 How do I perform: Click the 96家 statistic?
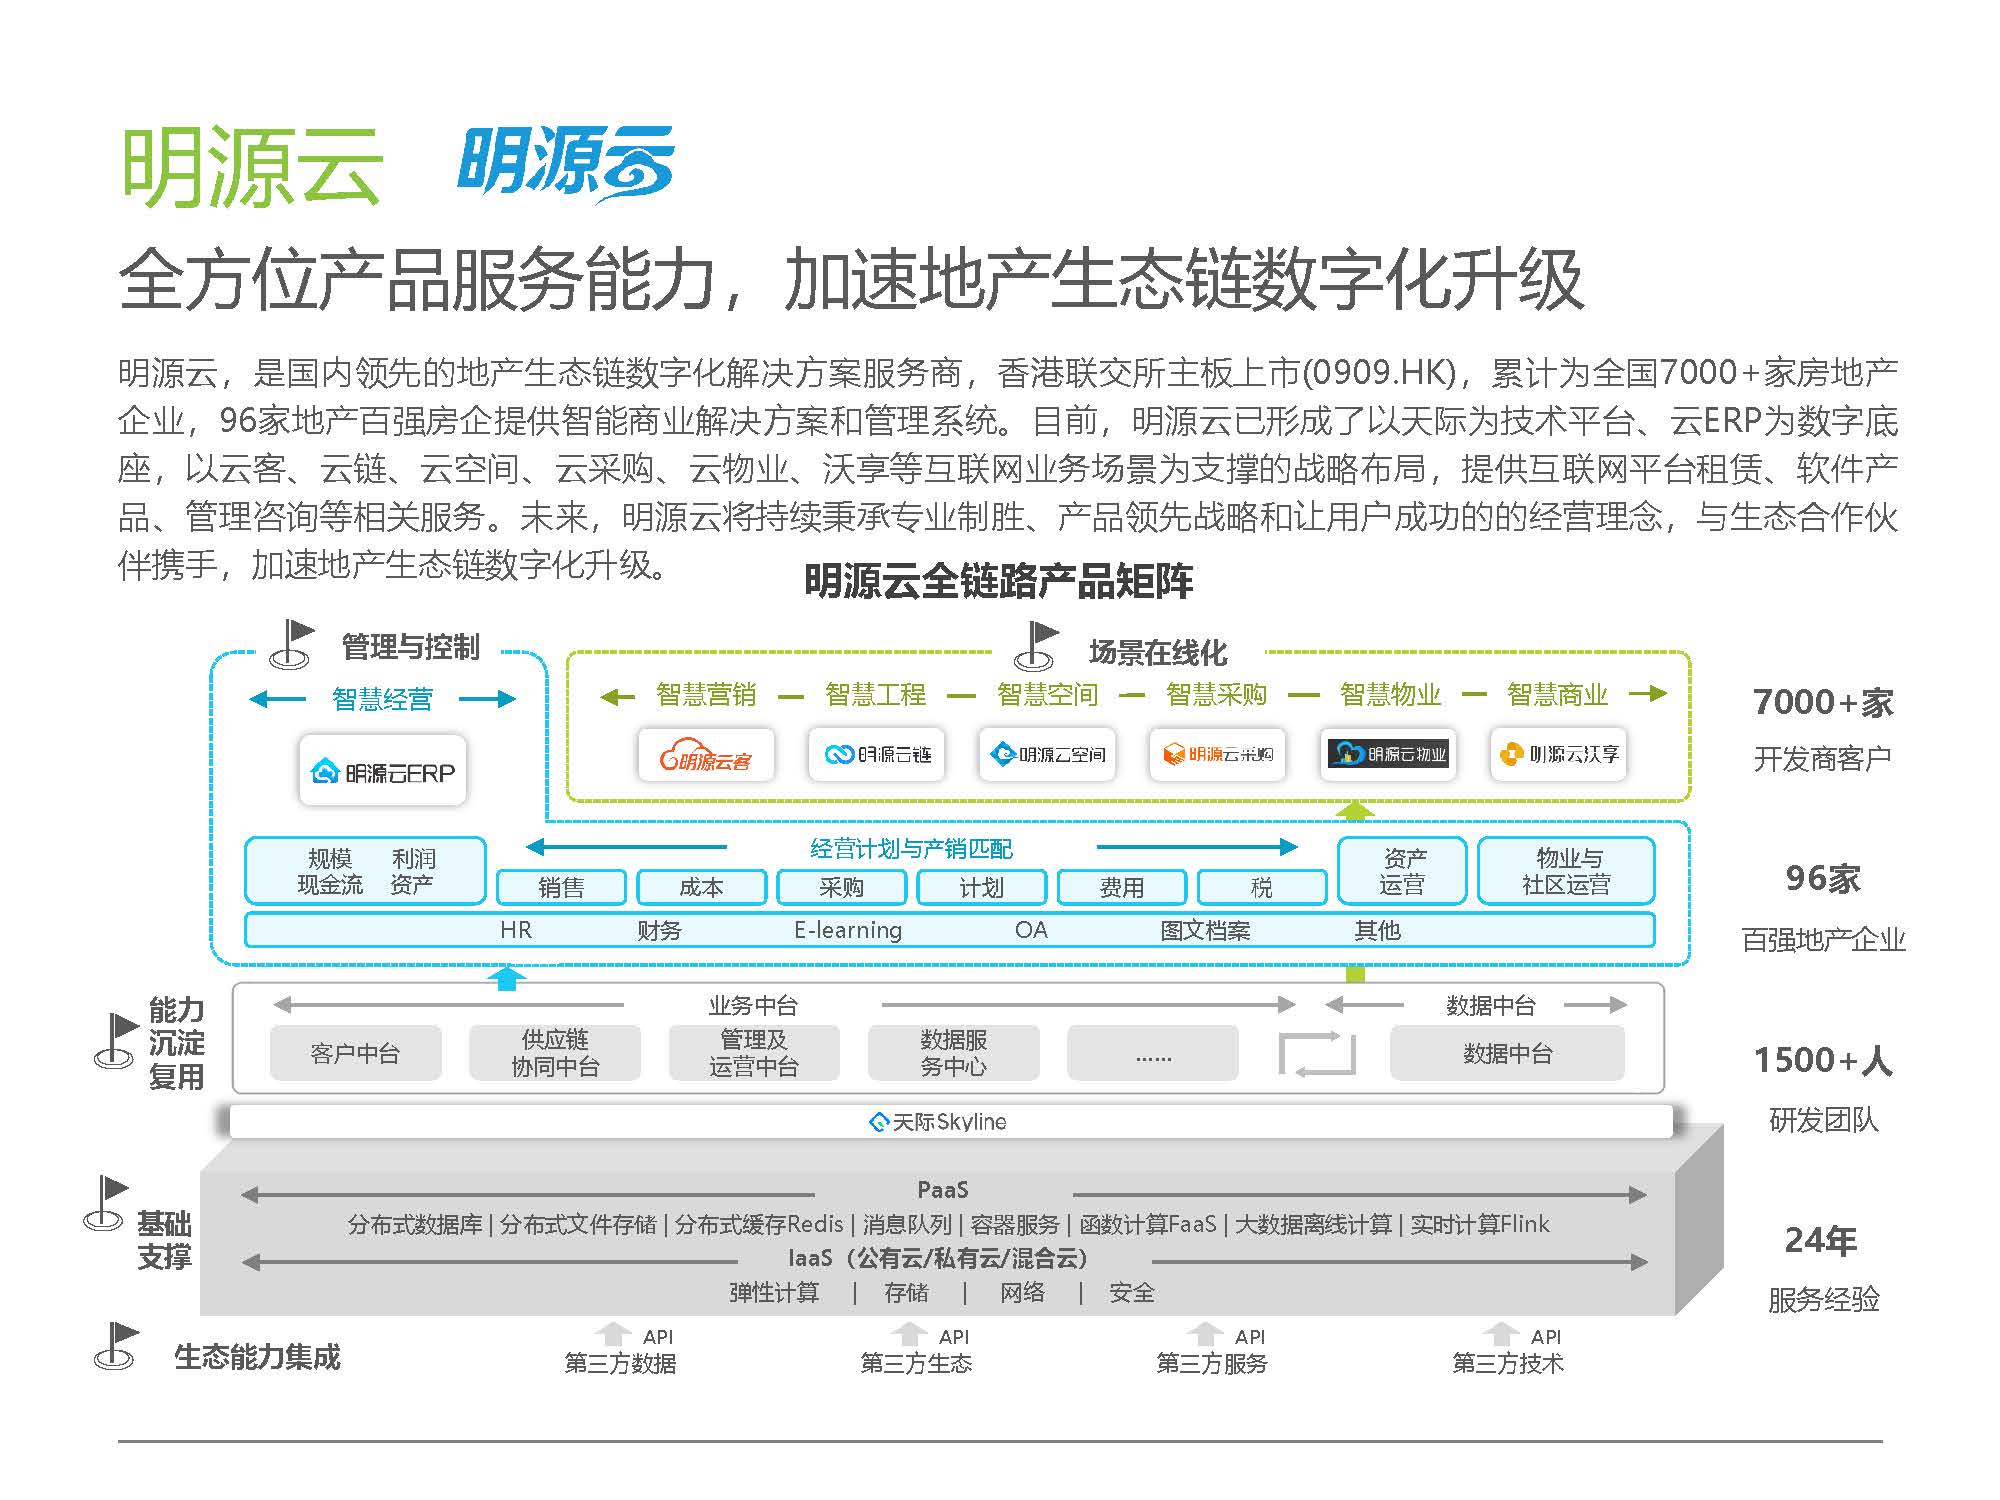tap(1823, 878)
